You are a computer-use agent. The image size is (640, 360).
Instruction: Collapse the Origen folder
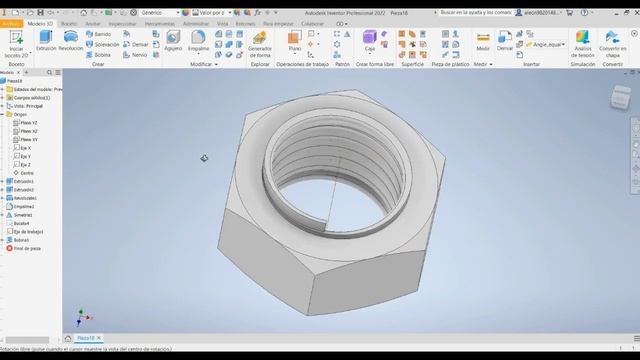pos(2,114)
